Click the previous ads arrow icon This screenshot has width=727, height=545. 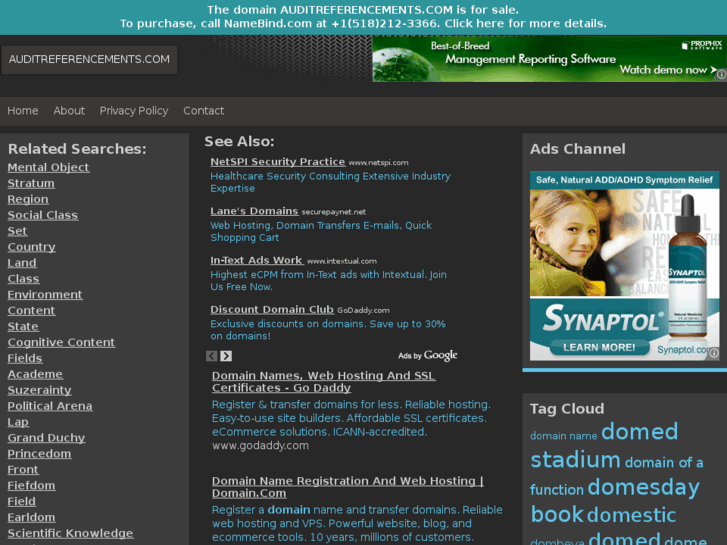(x=211, y=356)
